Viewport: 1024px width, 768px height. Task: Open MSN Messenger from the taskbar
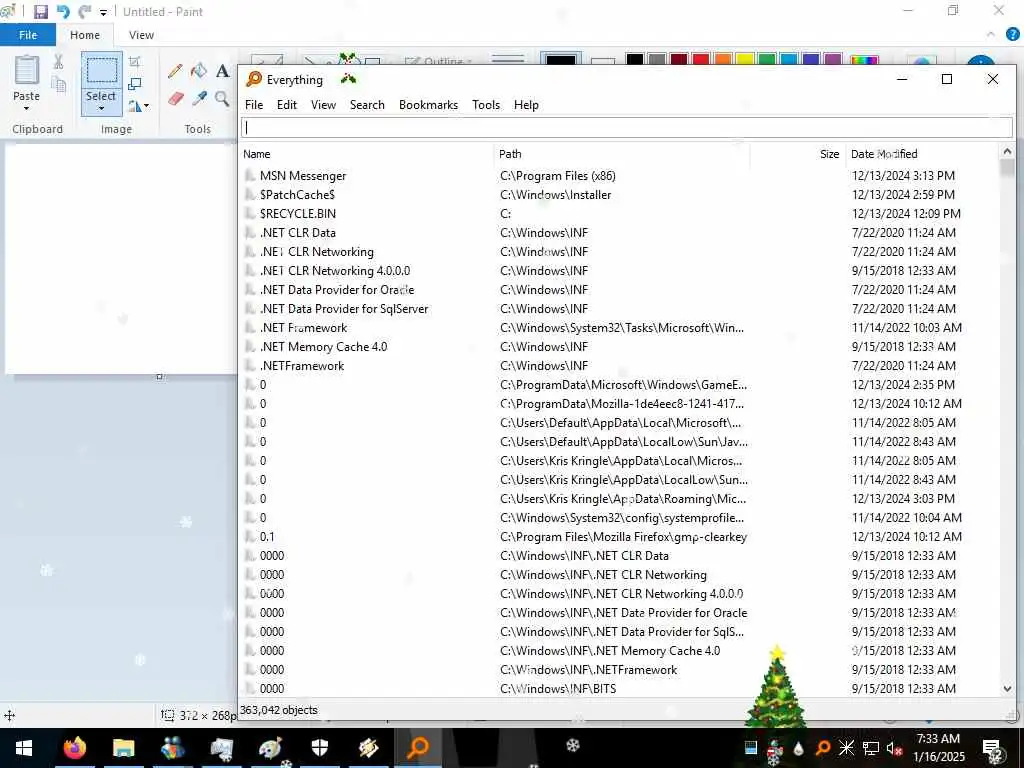[x=172, y=748]
